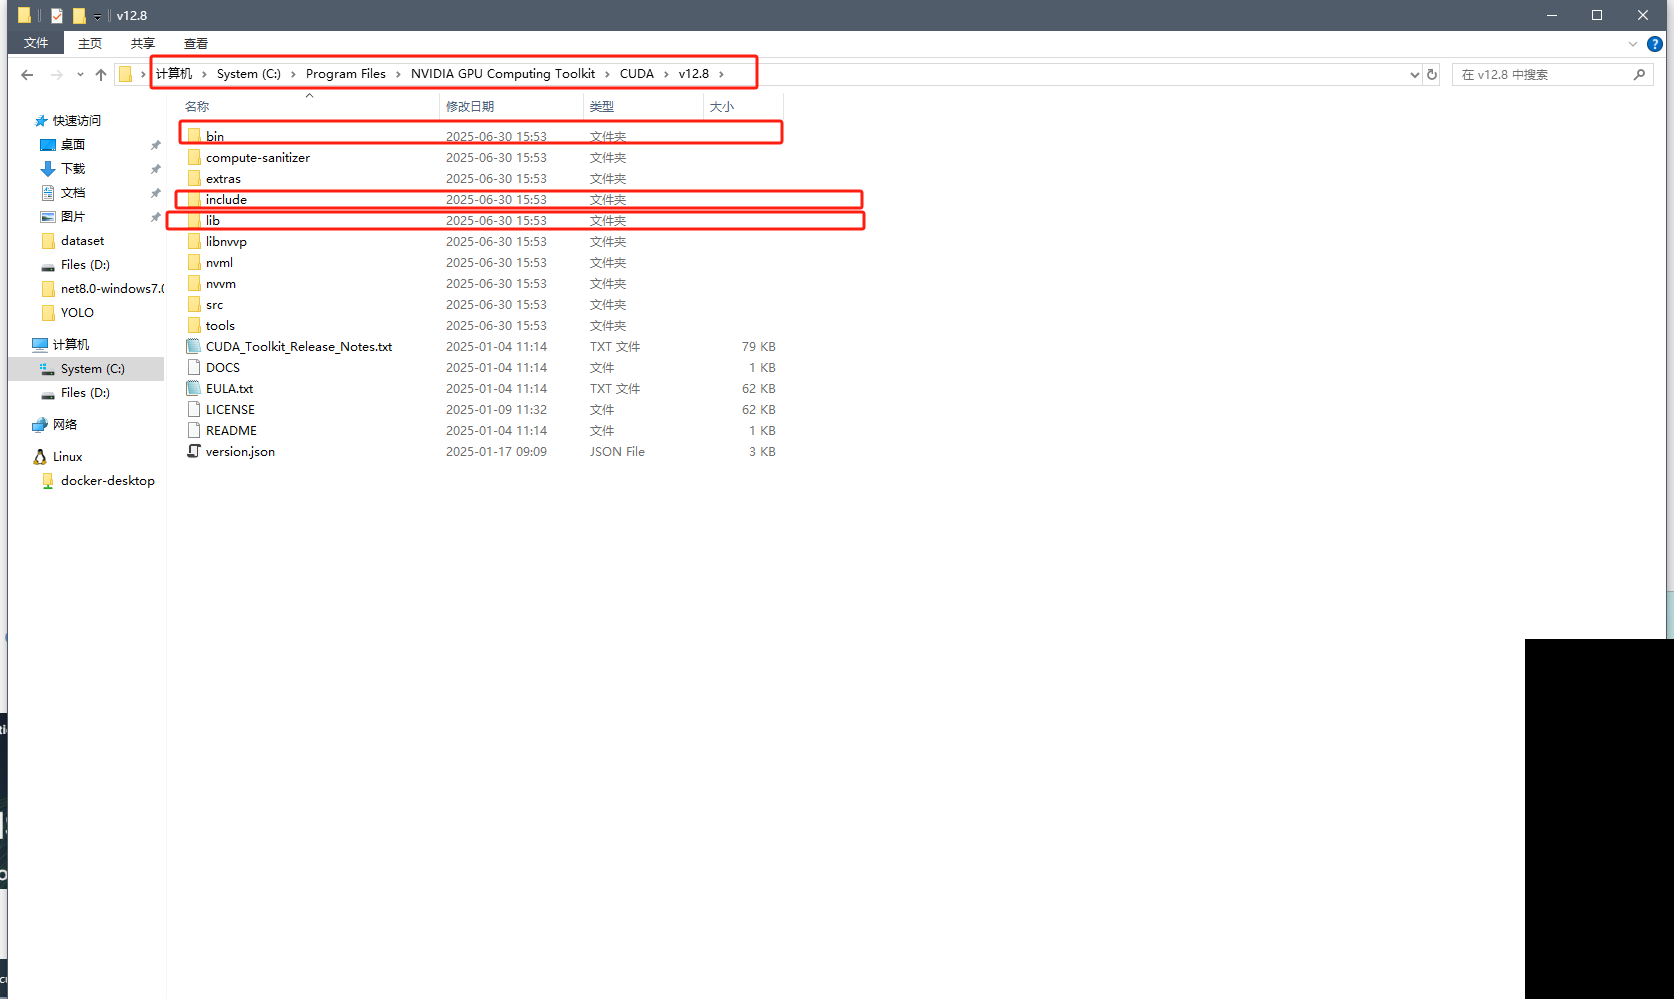Select the tools folder icon
This screenshot has height=999, width=1674.
pyautogui.click(x=194, y=325)
